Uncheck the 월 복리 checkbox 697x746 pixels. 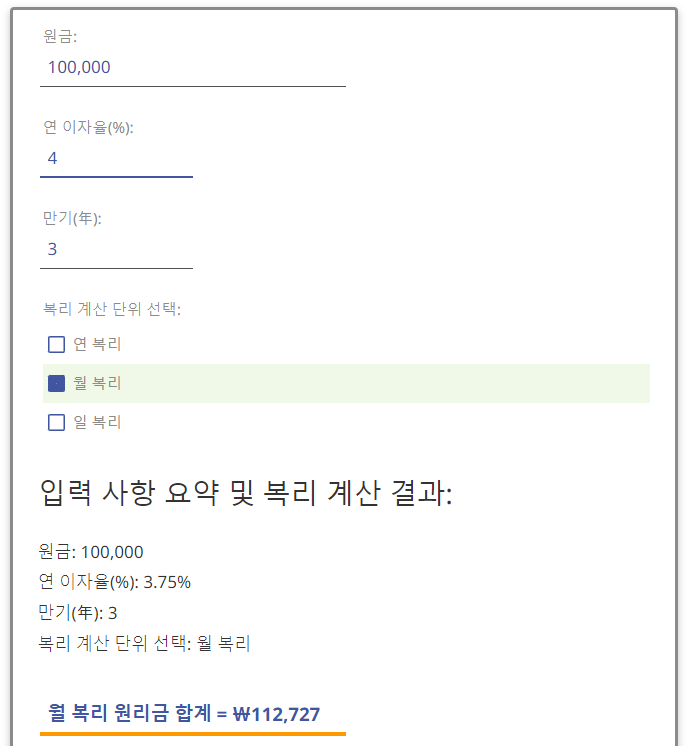56,383
